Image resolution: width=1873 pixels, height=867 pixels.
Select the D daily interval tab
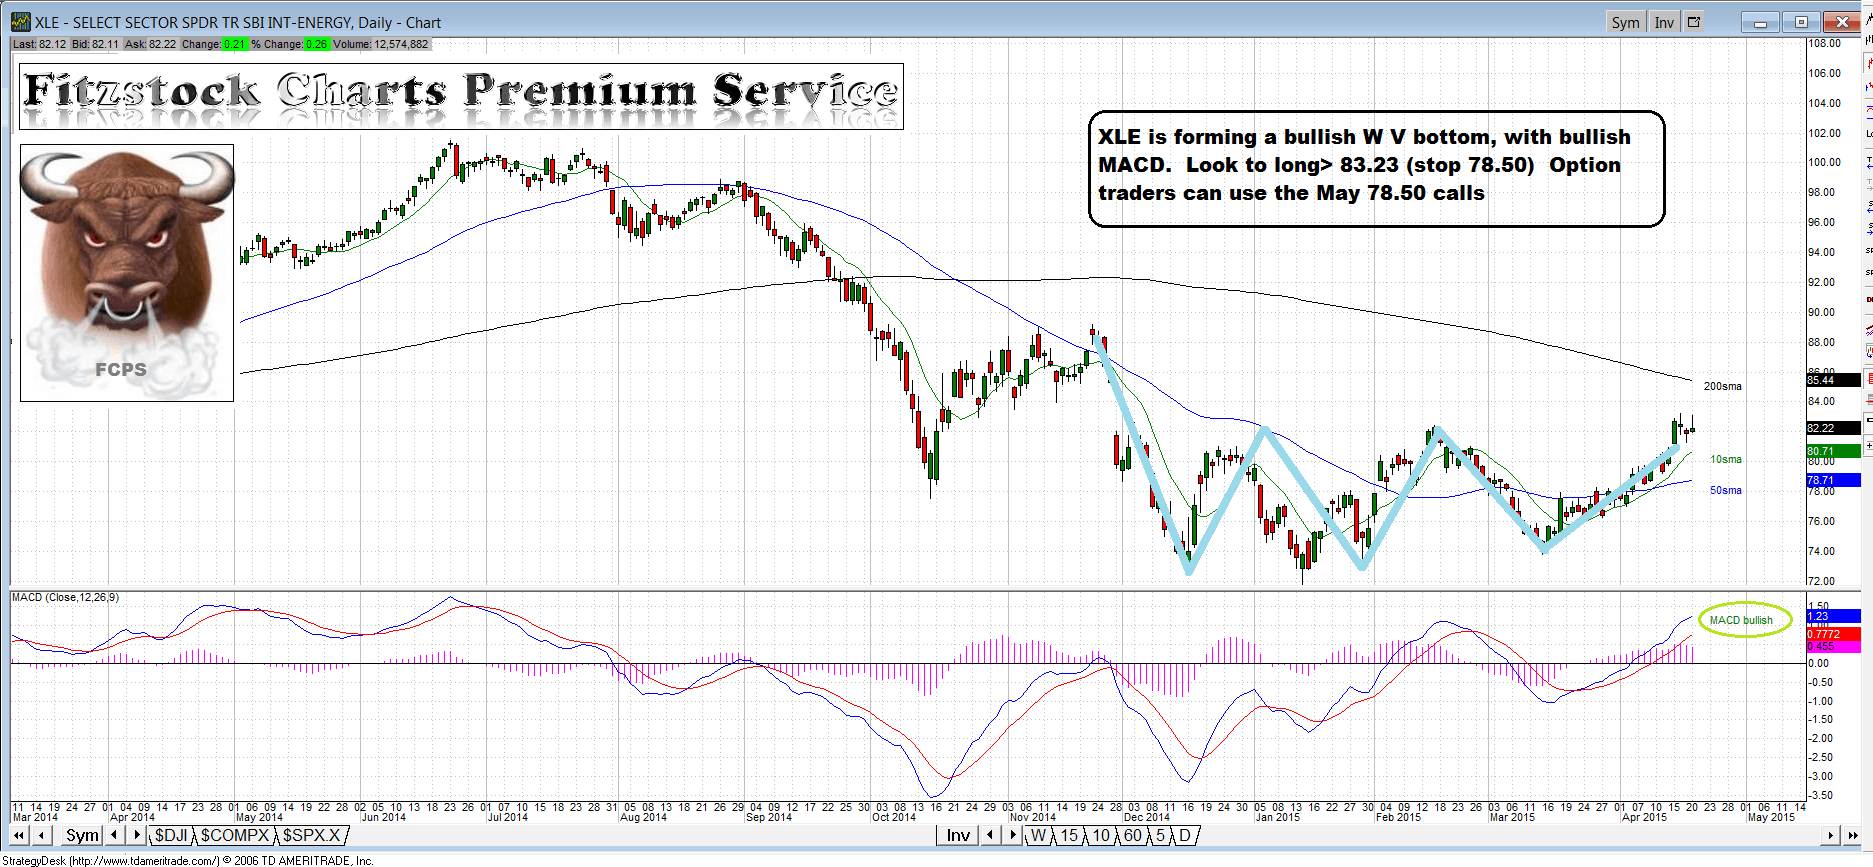(1185, 835)
